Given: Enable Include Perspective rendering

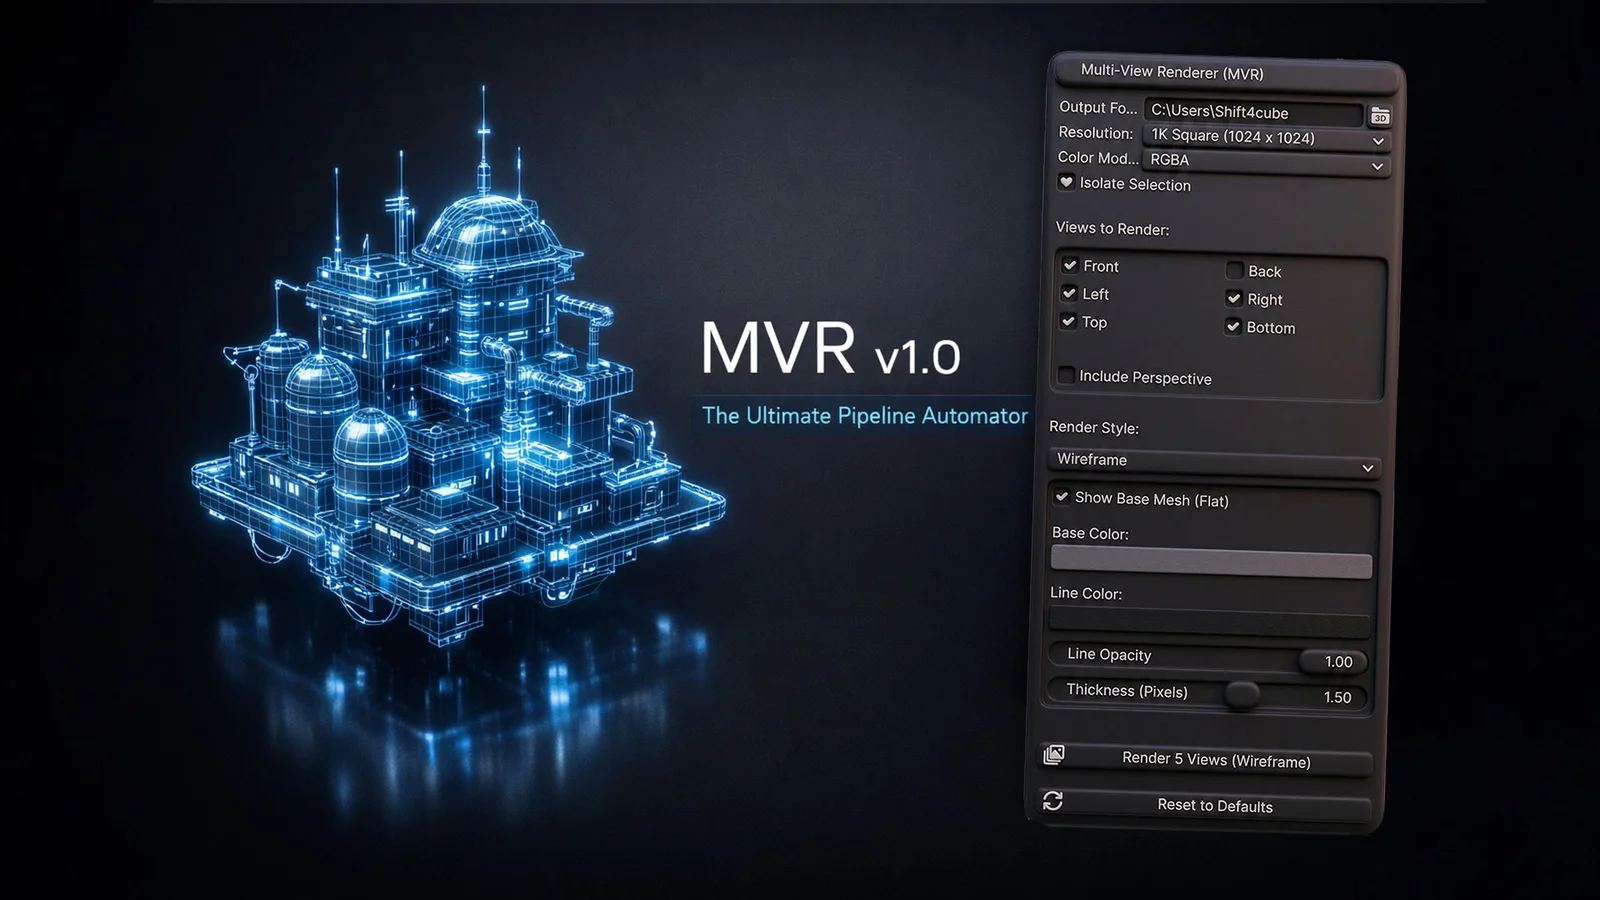Looking at the screenshot, I should [1067, 373].
